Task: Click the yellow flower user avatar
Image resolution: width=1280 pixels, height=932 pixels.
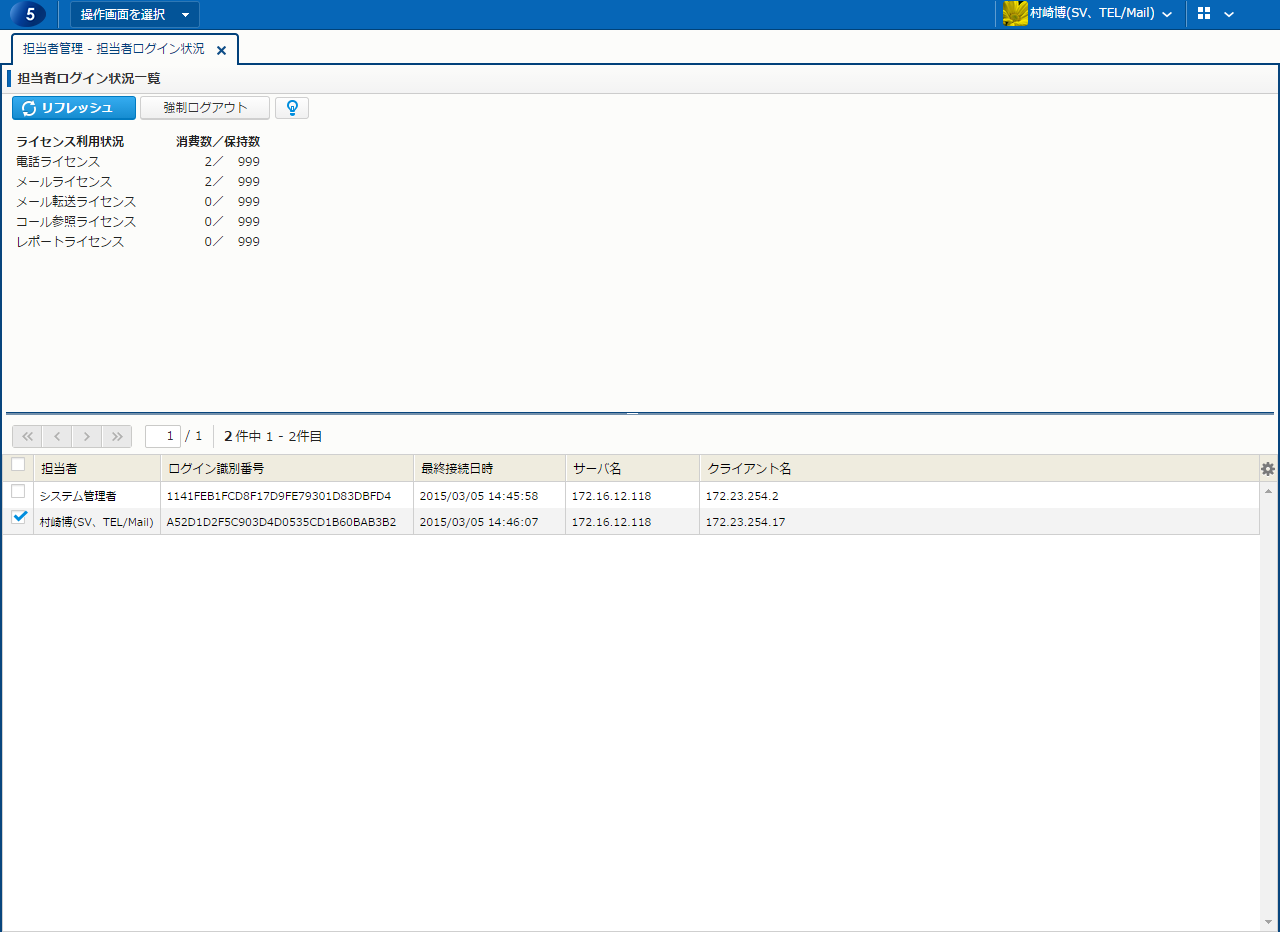Action: (x=1015, y=14)
